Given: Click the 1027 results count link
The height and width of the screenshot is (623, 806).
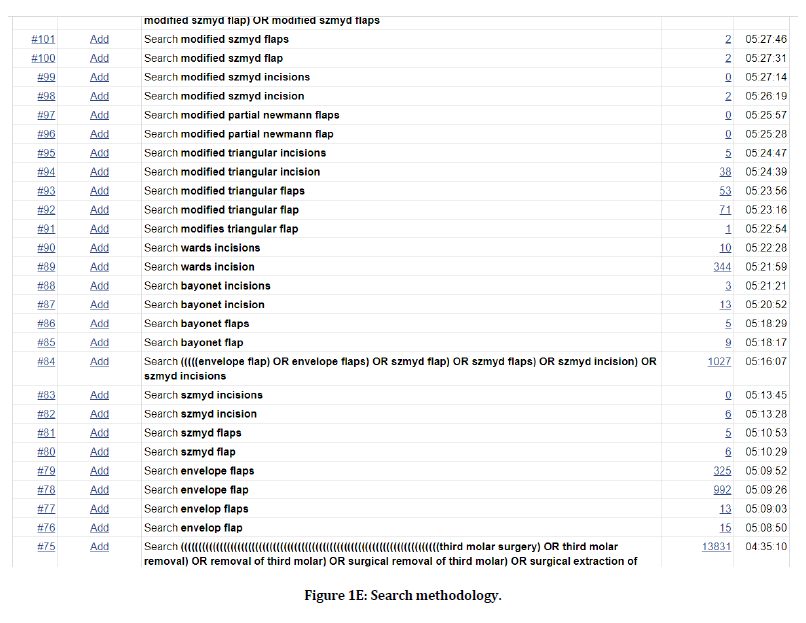Looking at the screenshot, I should [x=719, y=362].
